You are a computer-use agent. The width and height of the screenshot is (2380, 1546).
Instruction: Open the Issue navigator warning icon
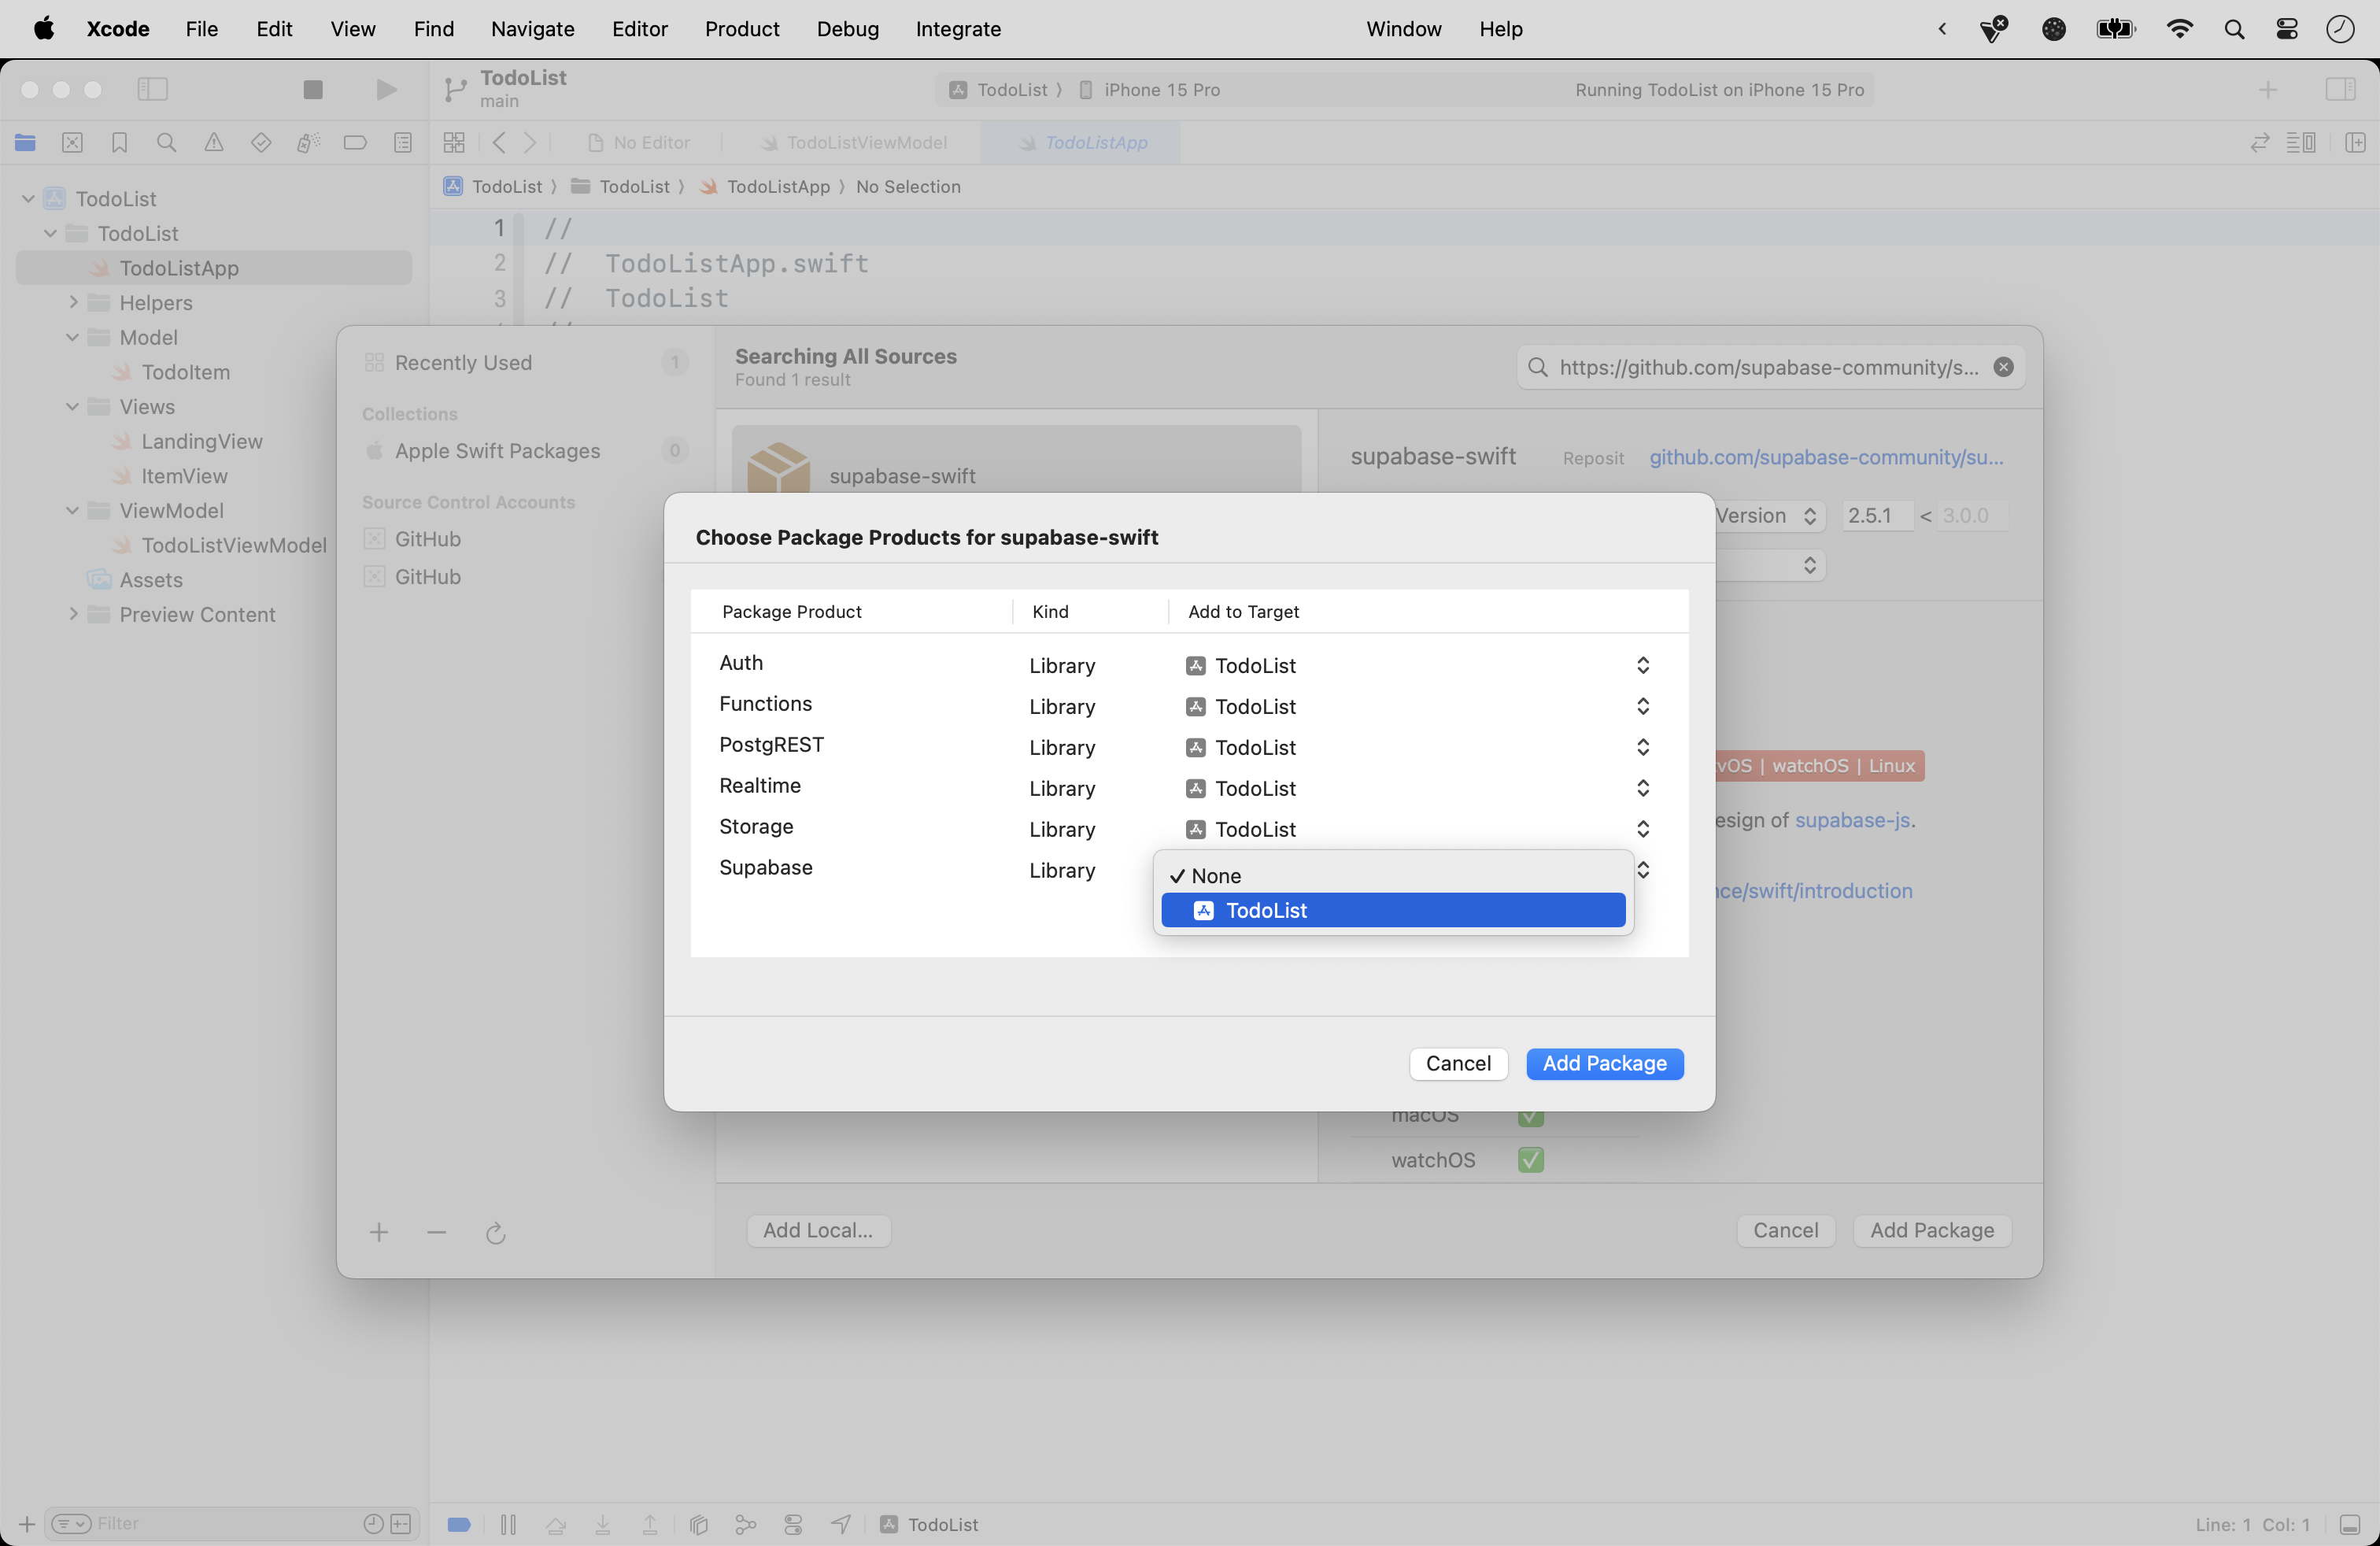[x=214, y=143]
